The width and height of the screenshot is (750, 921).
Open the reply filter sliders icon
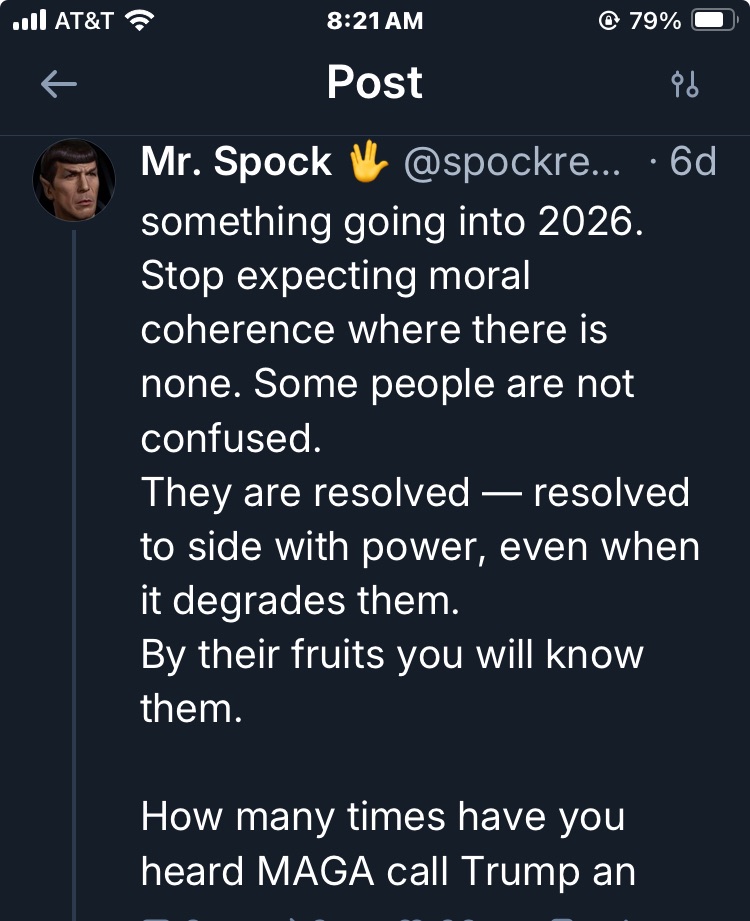pos(685,84)
